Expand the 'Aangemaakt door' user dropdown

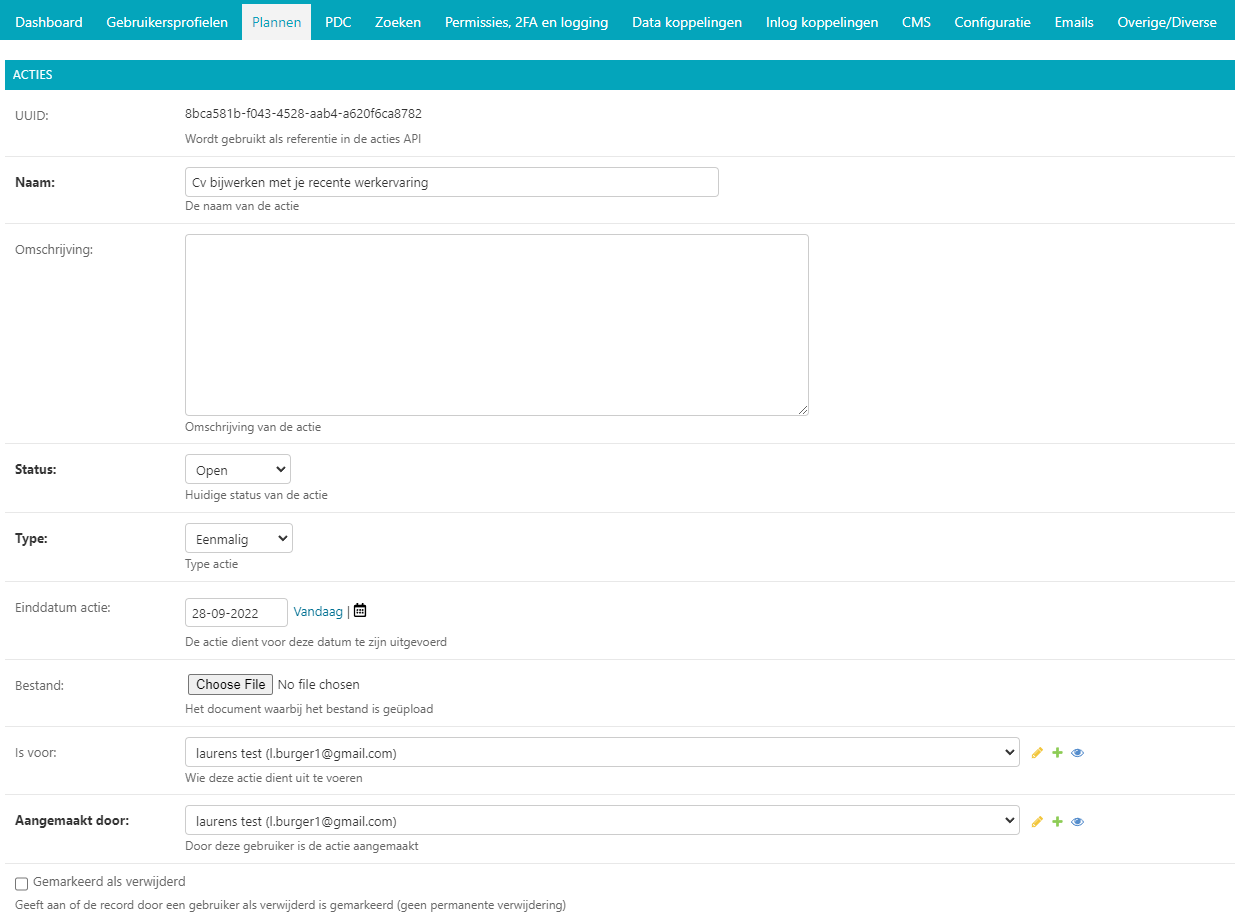601,821
